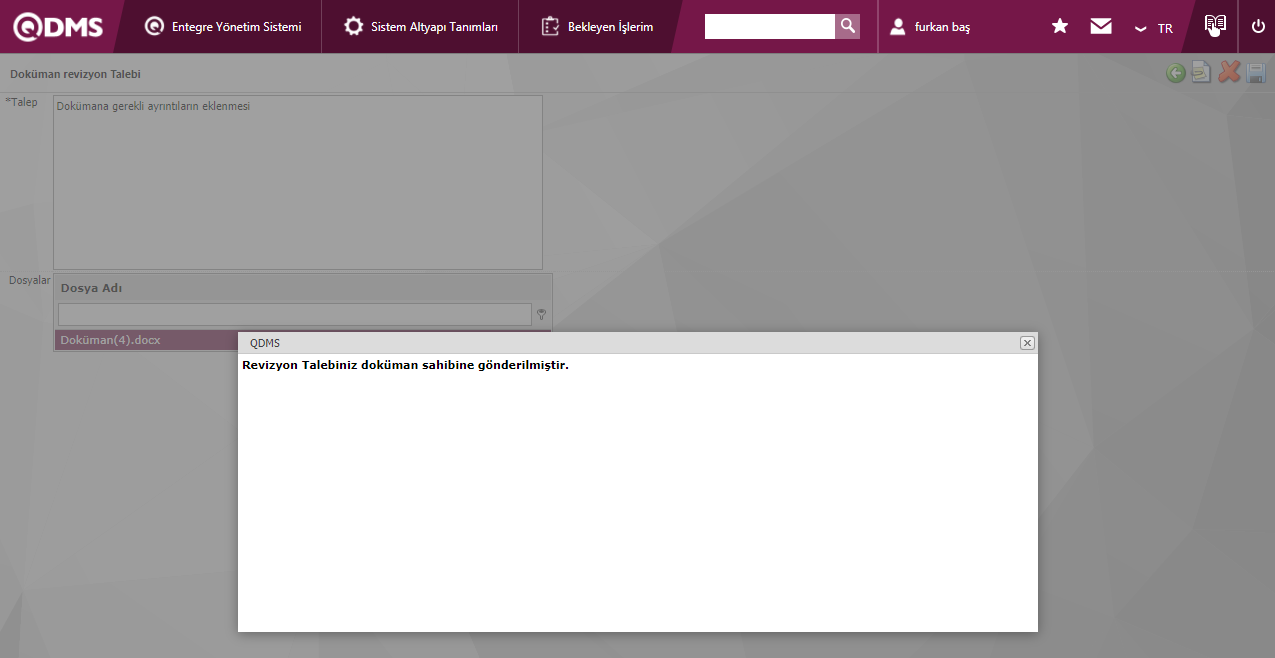Click the Doküman revizyon Talebi page title
Viewport: 1275px width, 658px height.
pyautogui.click(x=76, y=74)
